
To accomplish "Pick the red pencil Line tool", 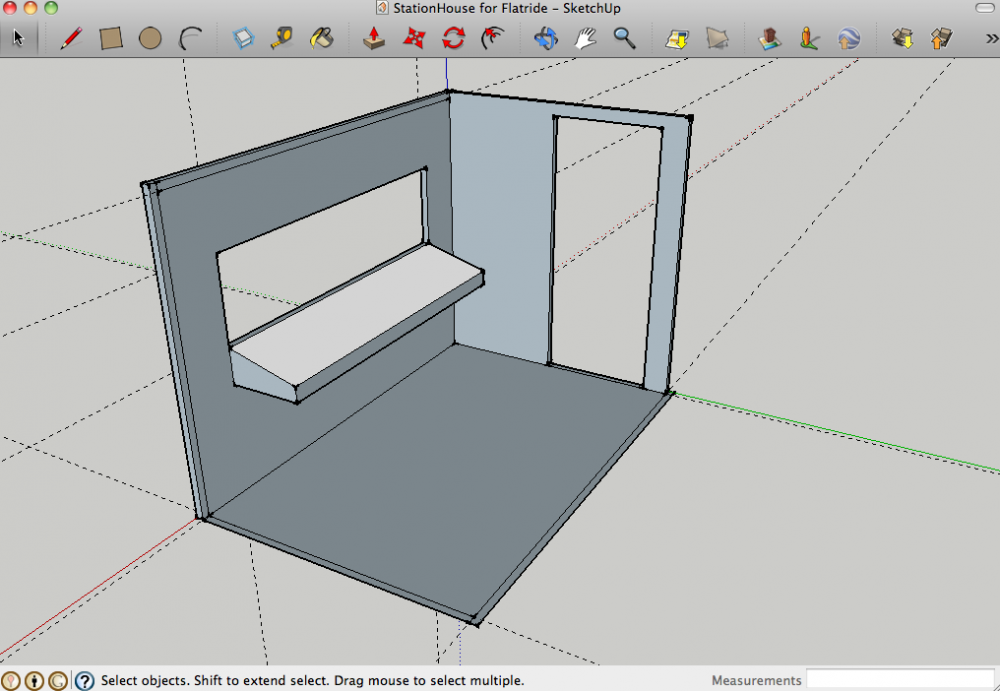I will (x=71, y=39).
